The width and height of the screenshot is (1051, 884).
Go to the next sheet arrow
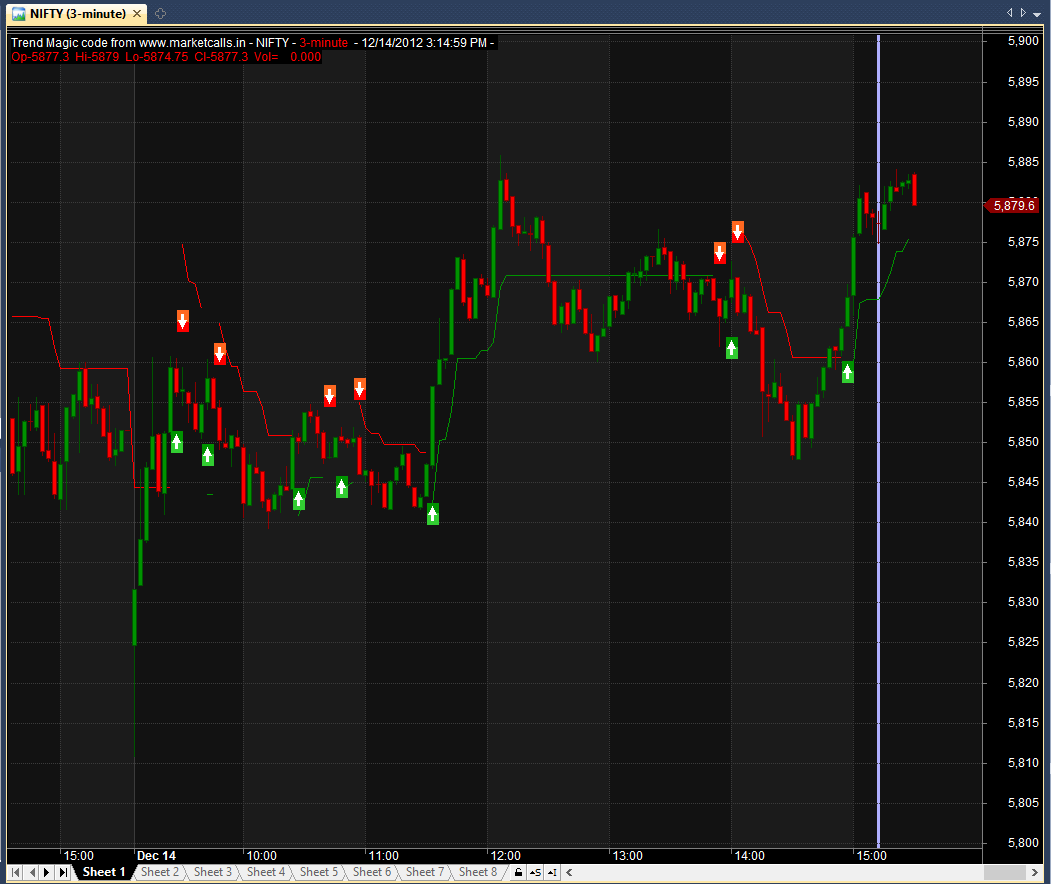point(47,872)
